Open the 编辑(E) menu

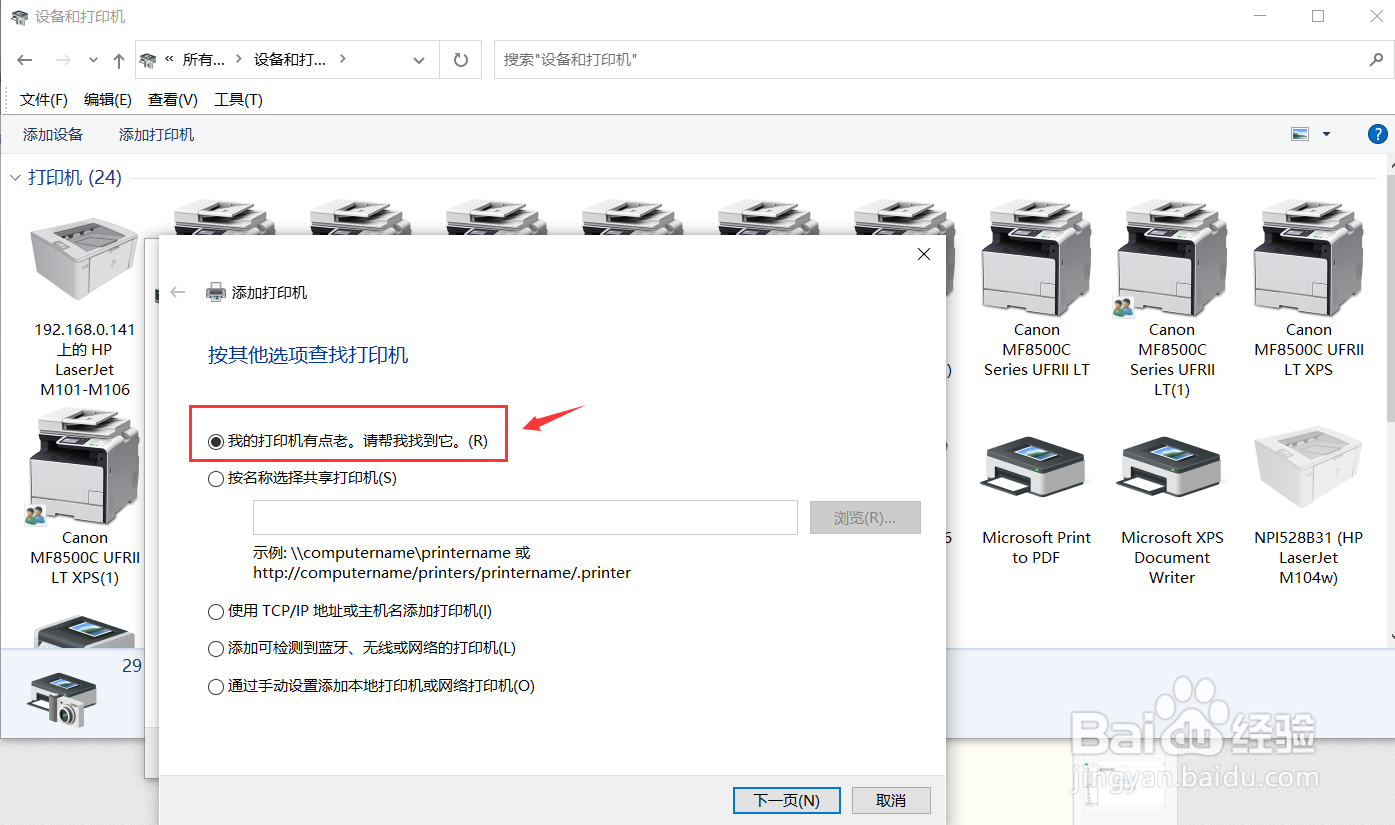click(x=108, y=99)
